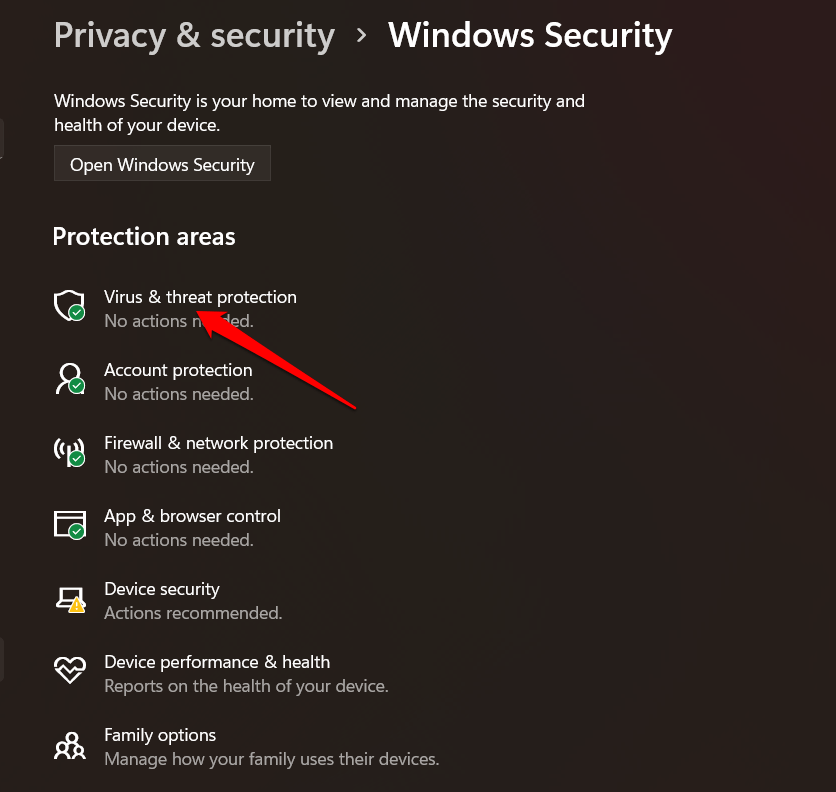The width and height of the screenshot is (836, 792).
Task: Select the Device performance & health heart icon
Action: click(69, 670)
